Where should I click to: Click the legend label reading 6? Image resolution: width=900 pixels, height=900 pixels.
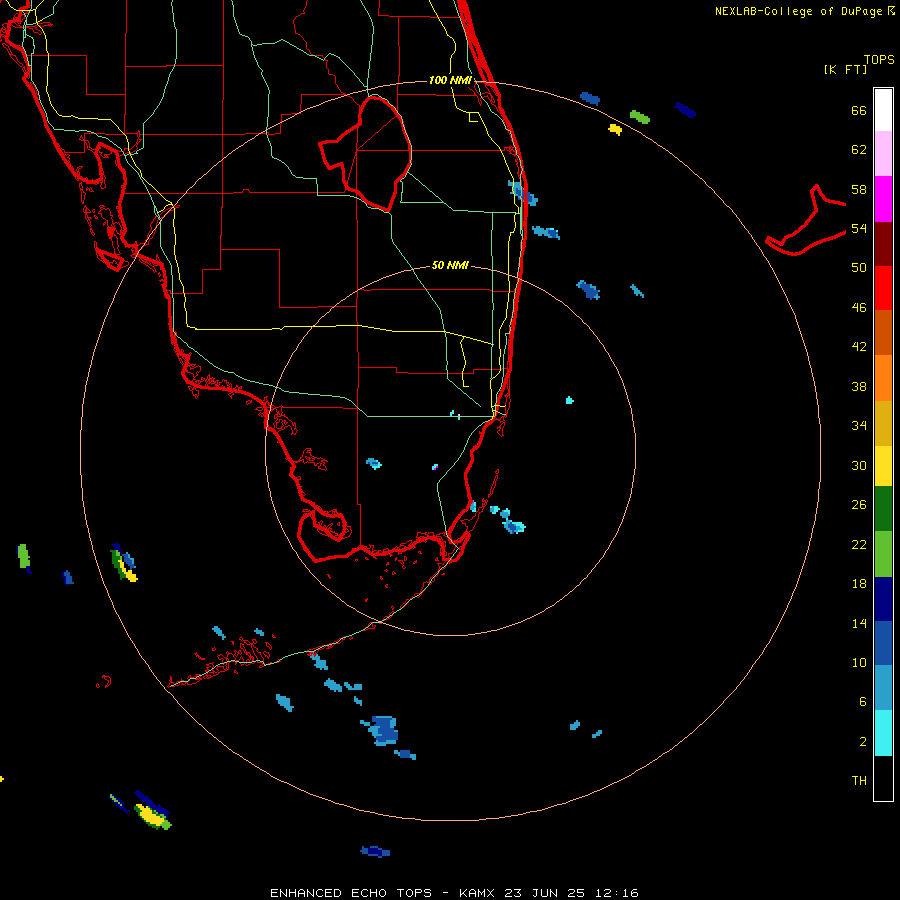tap(863, 702)
